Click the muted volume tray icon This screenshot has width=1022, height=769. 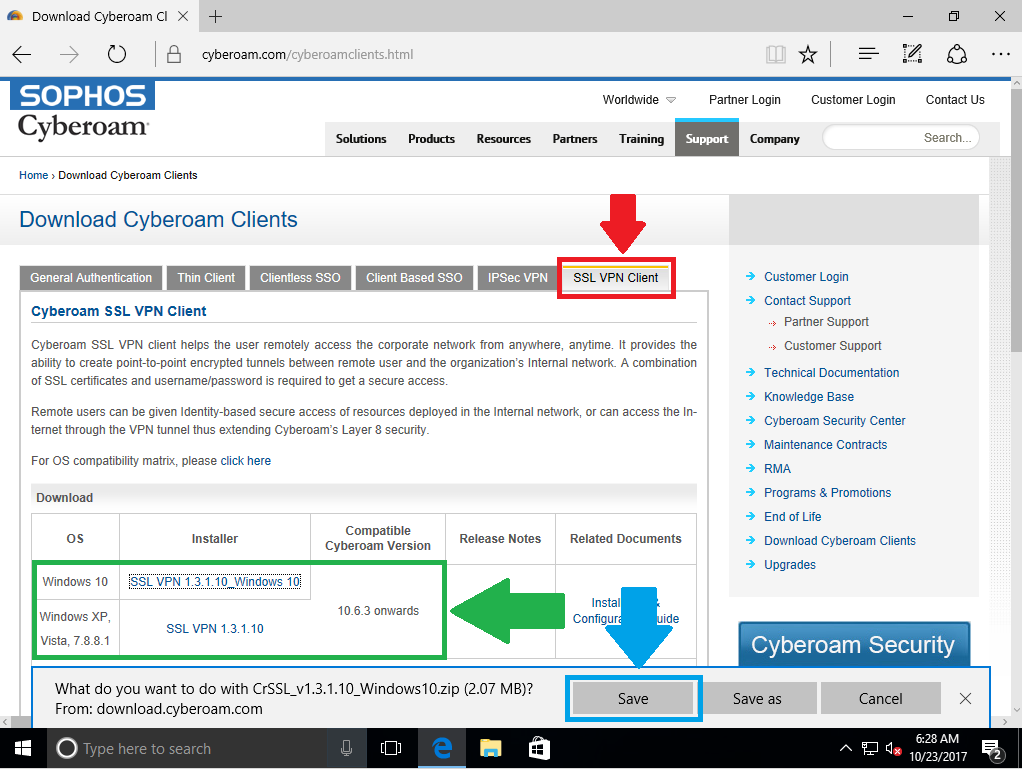pos(894,749)
